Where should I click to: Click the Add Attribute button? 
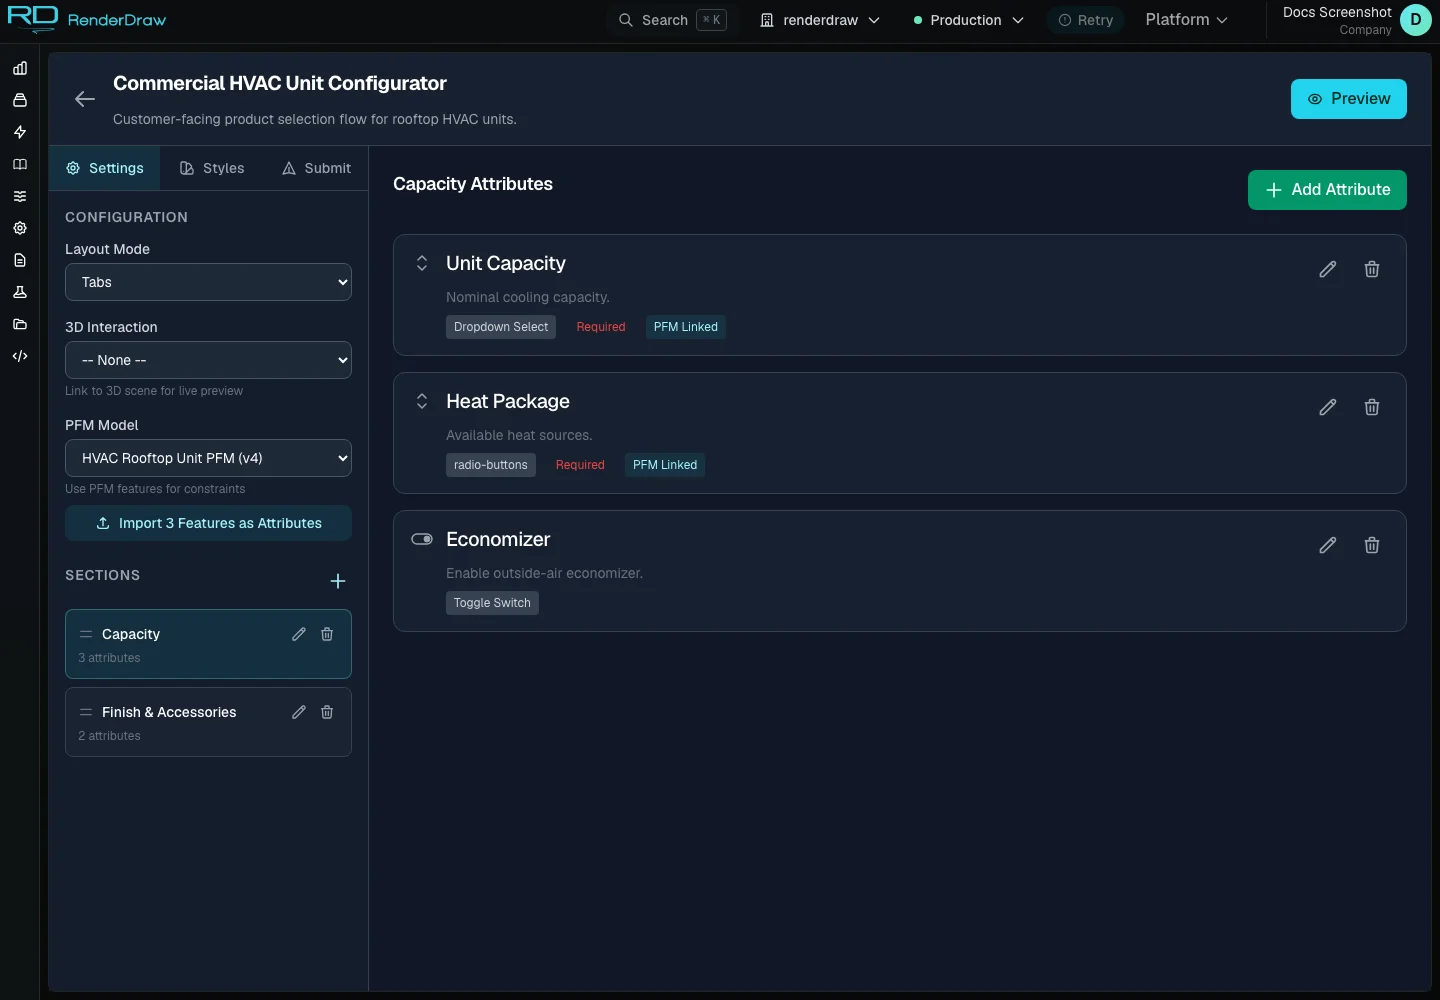[1327, 190]
